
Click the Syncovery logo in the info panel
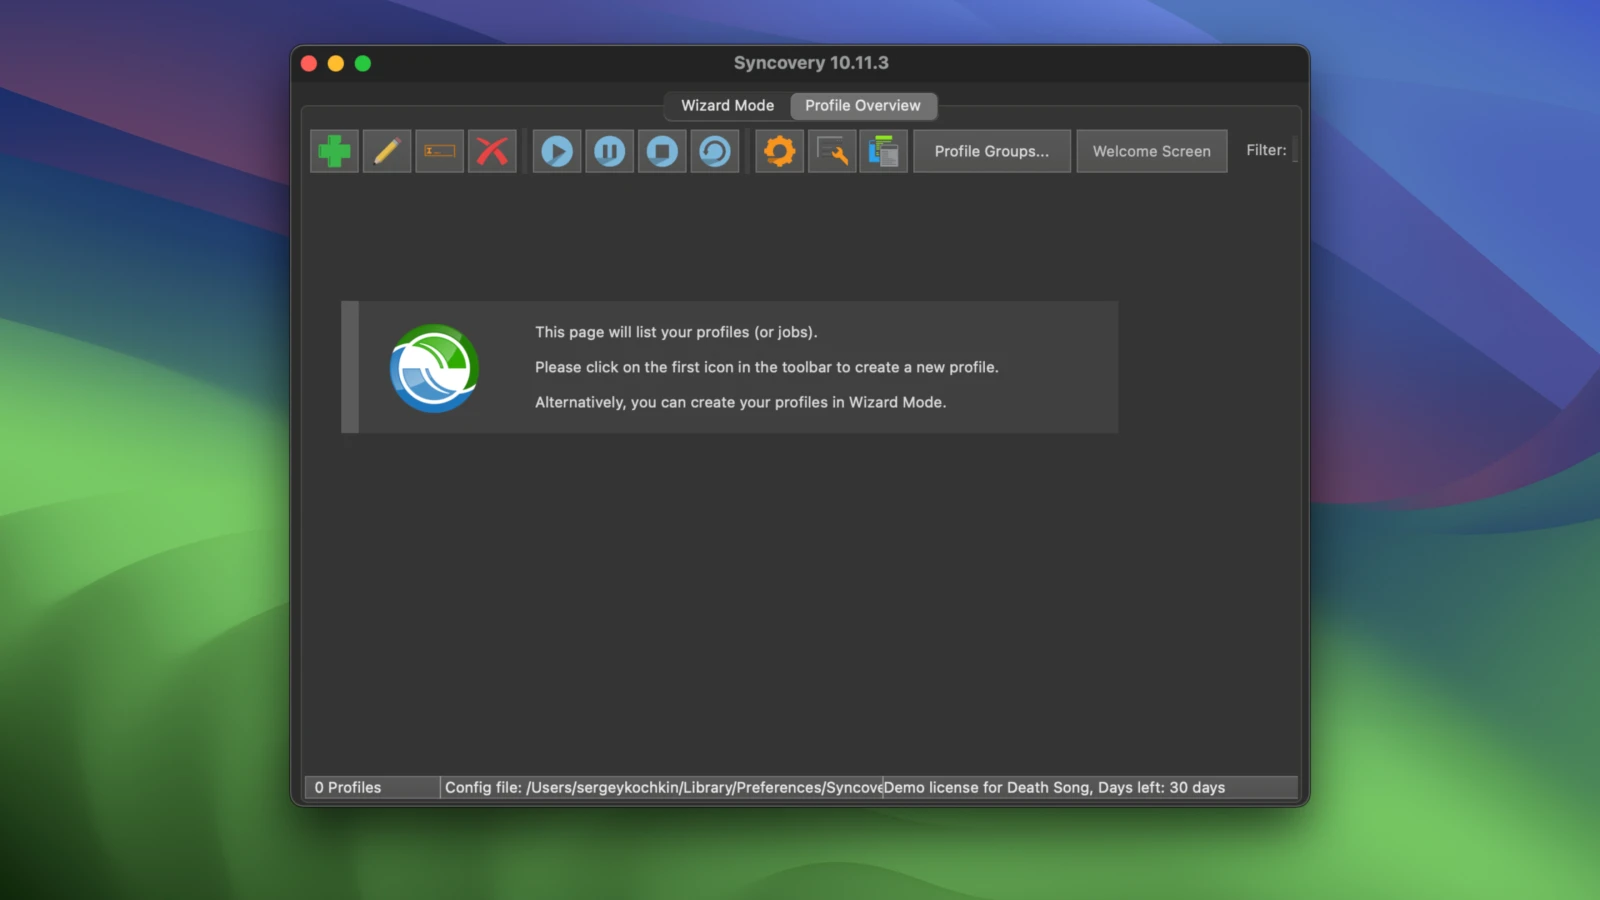click(434, 368)
